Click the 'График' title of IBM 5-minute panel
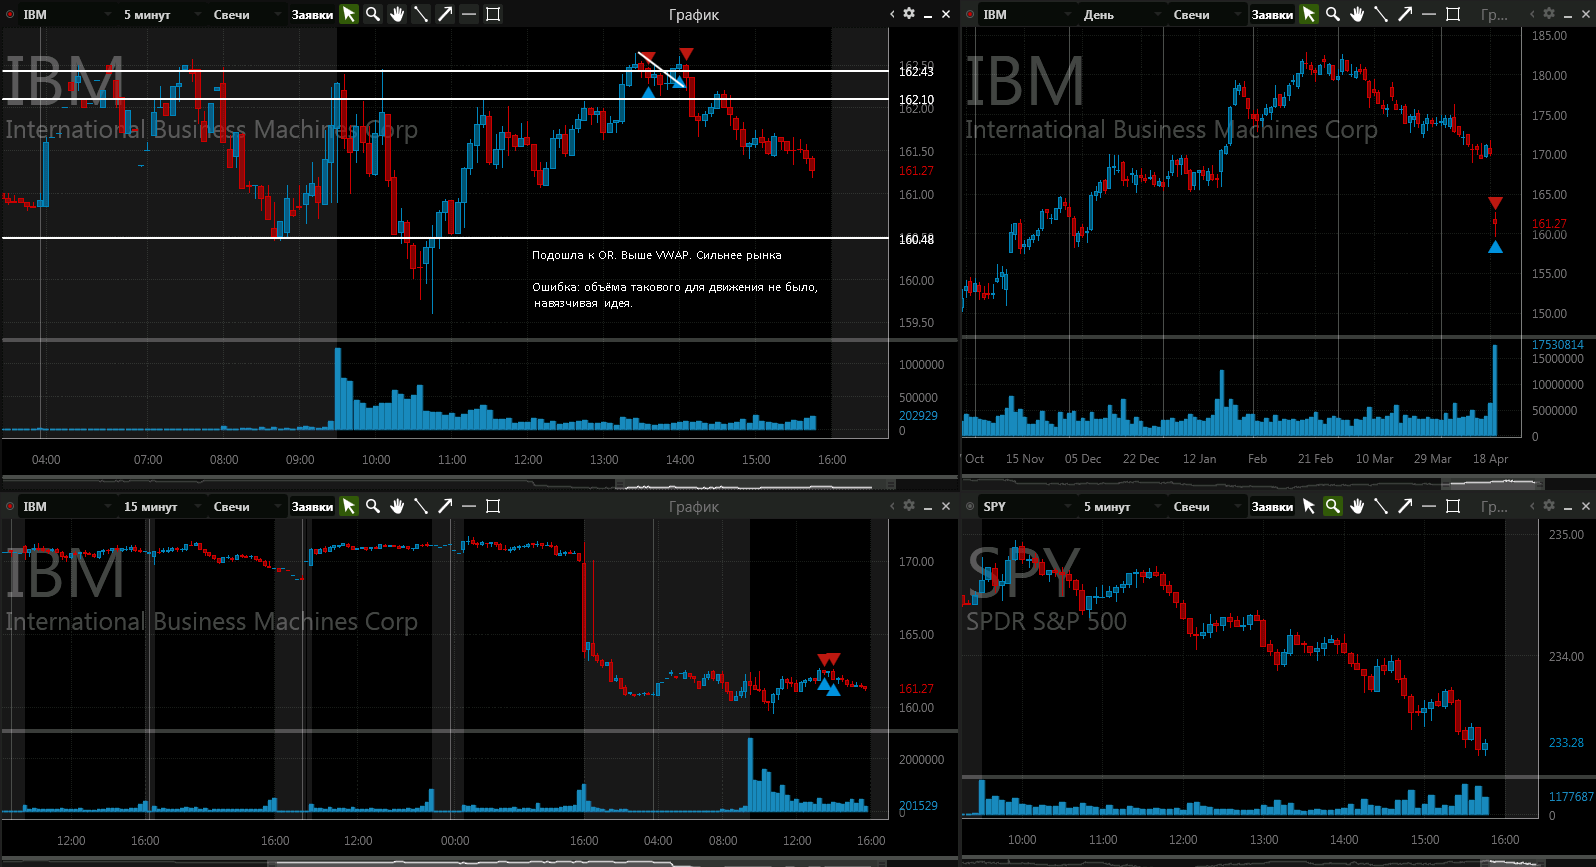 pos(694,15)
